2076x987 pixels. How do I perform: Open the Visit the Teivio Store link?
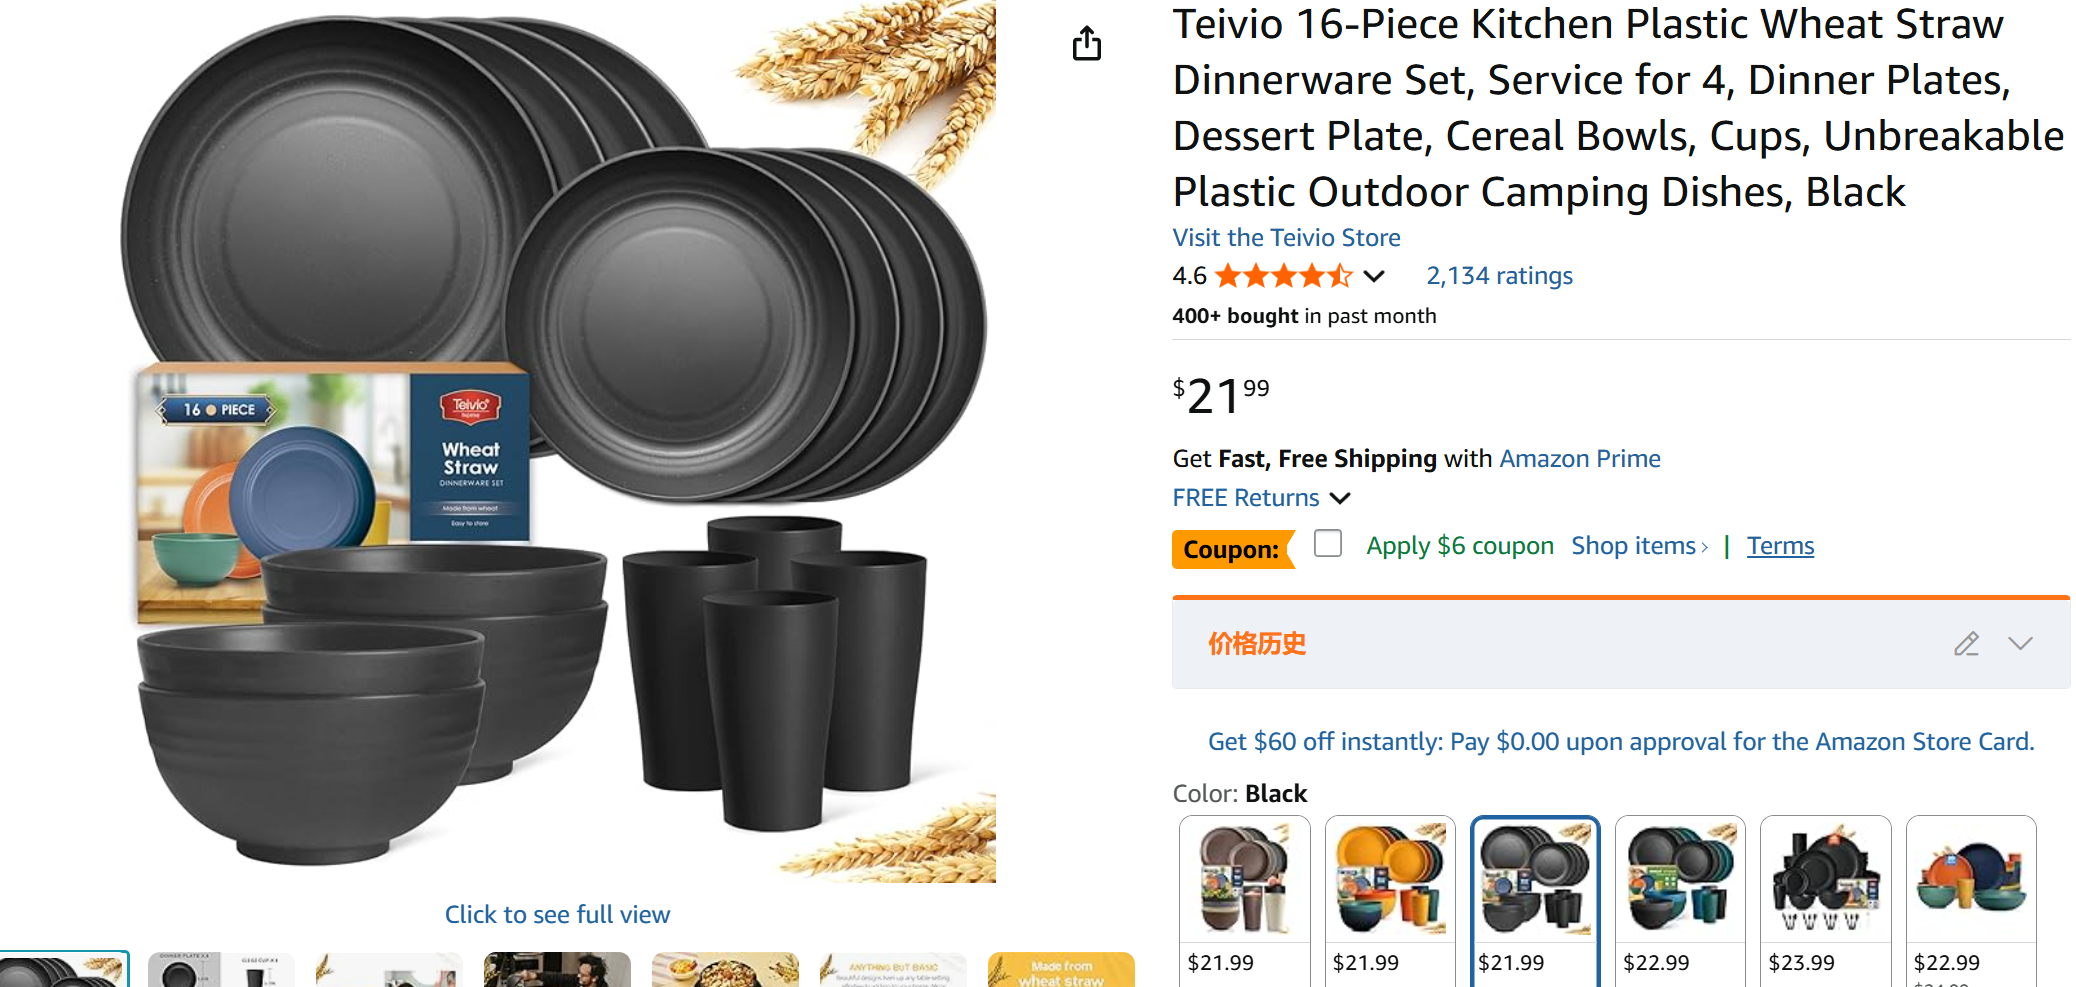pyautogui.click(x=1286, y=238)
